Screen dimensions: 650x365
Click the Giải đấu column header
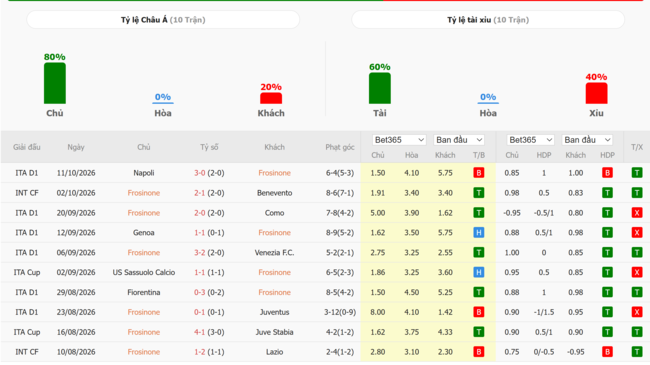point(27,147)
